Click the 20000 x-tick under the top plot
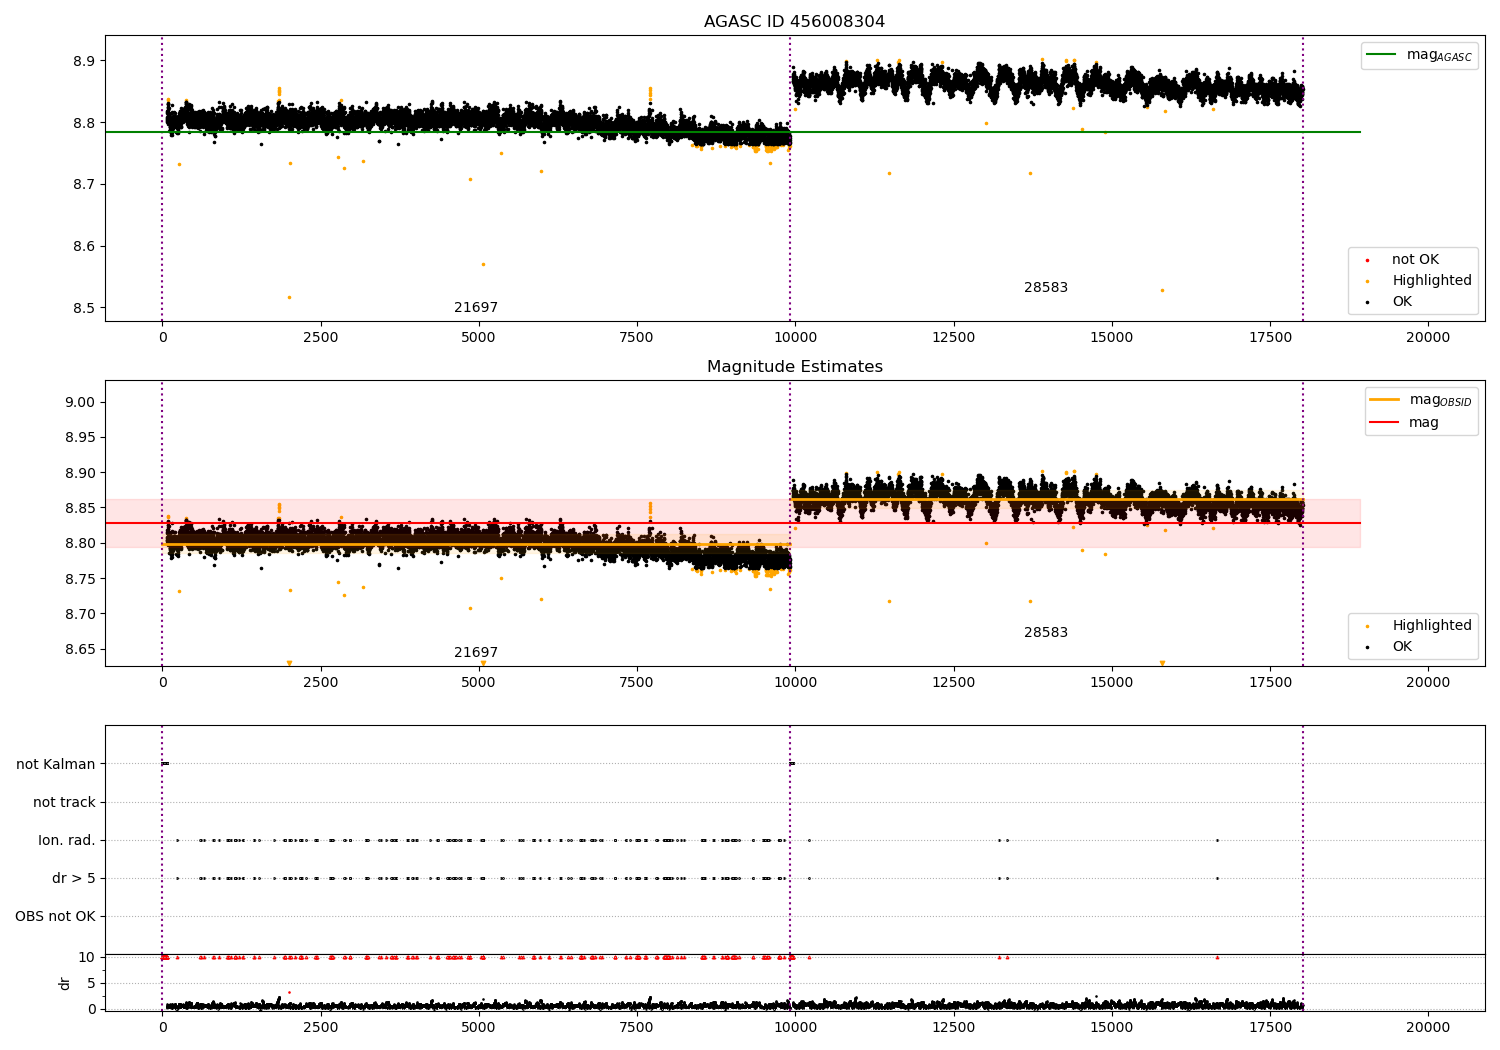Screen dimensions: 1500x1050 click(1428, 338)
